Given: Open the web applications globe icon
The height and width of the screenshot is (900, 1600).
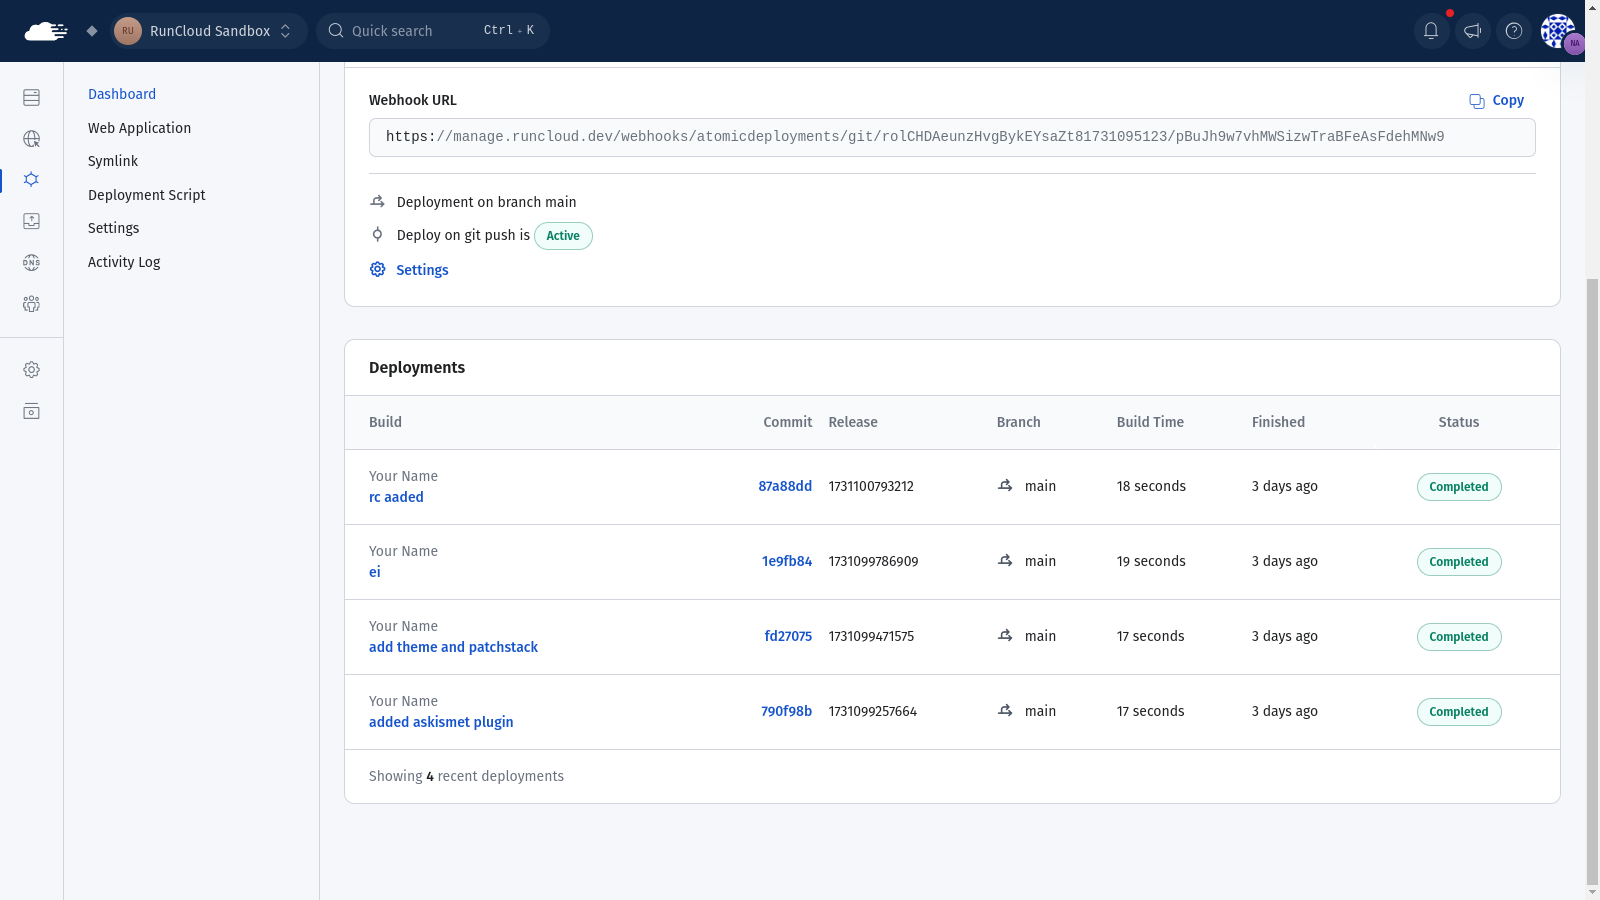Looking at the screenshot, I should (x=31, y=139).
